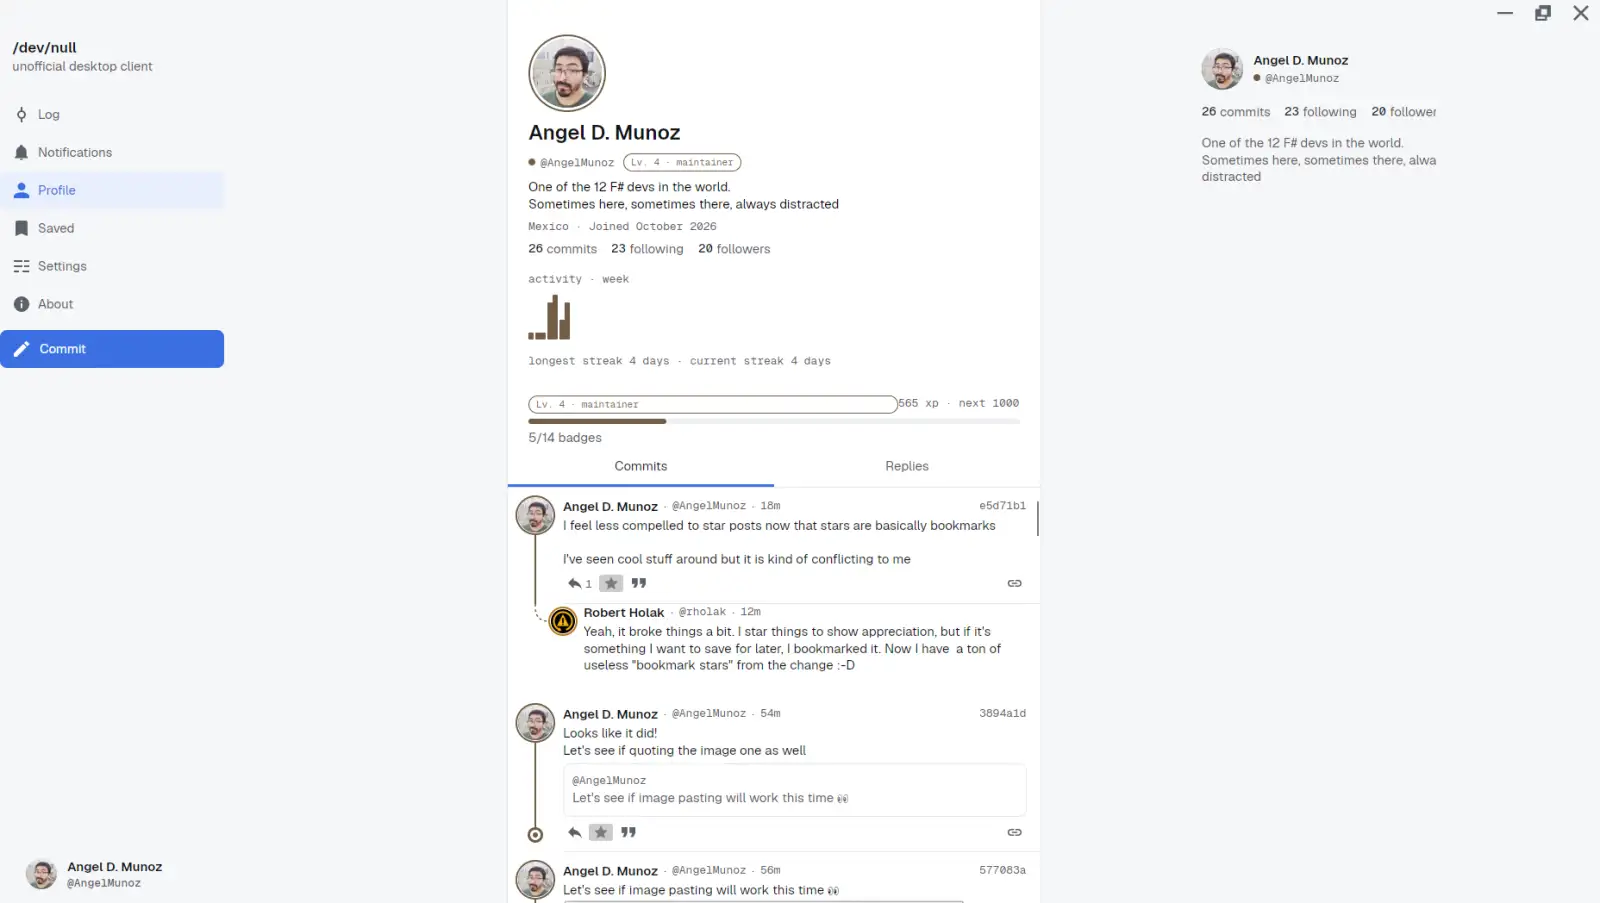Quote the 'Looks like it did!' commit
Image resolution: width=1600 pixels, height=903 pixels.
[x=628, y=832]
